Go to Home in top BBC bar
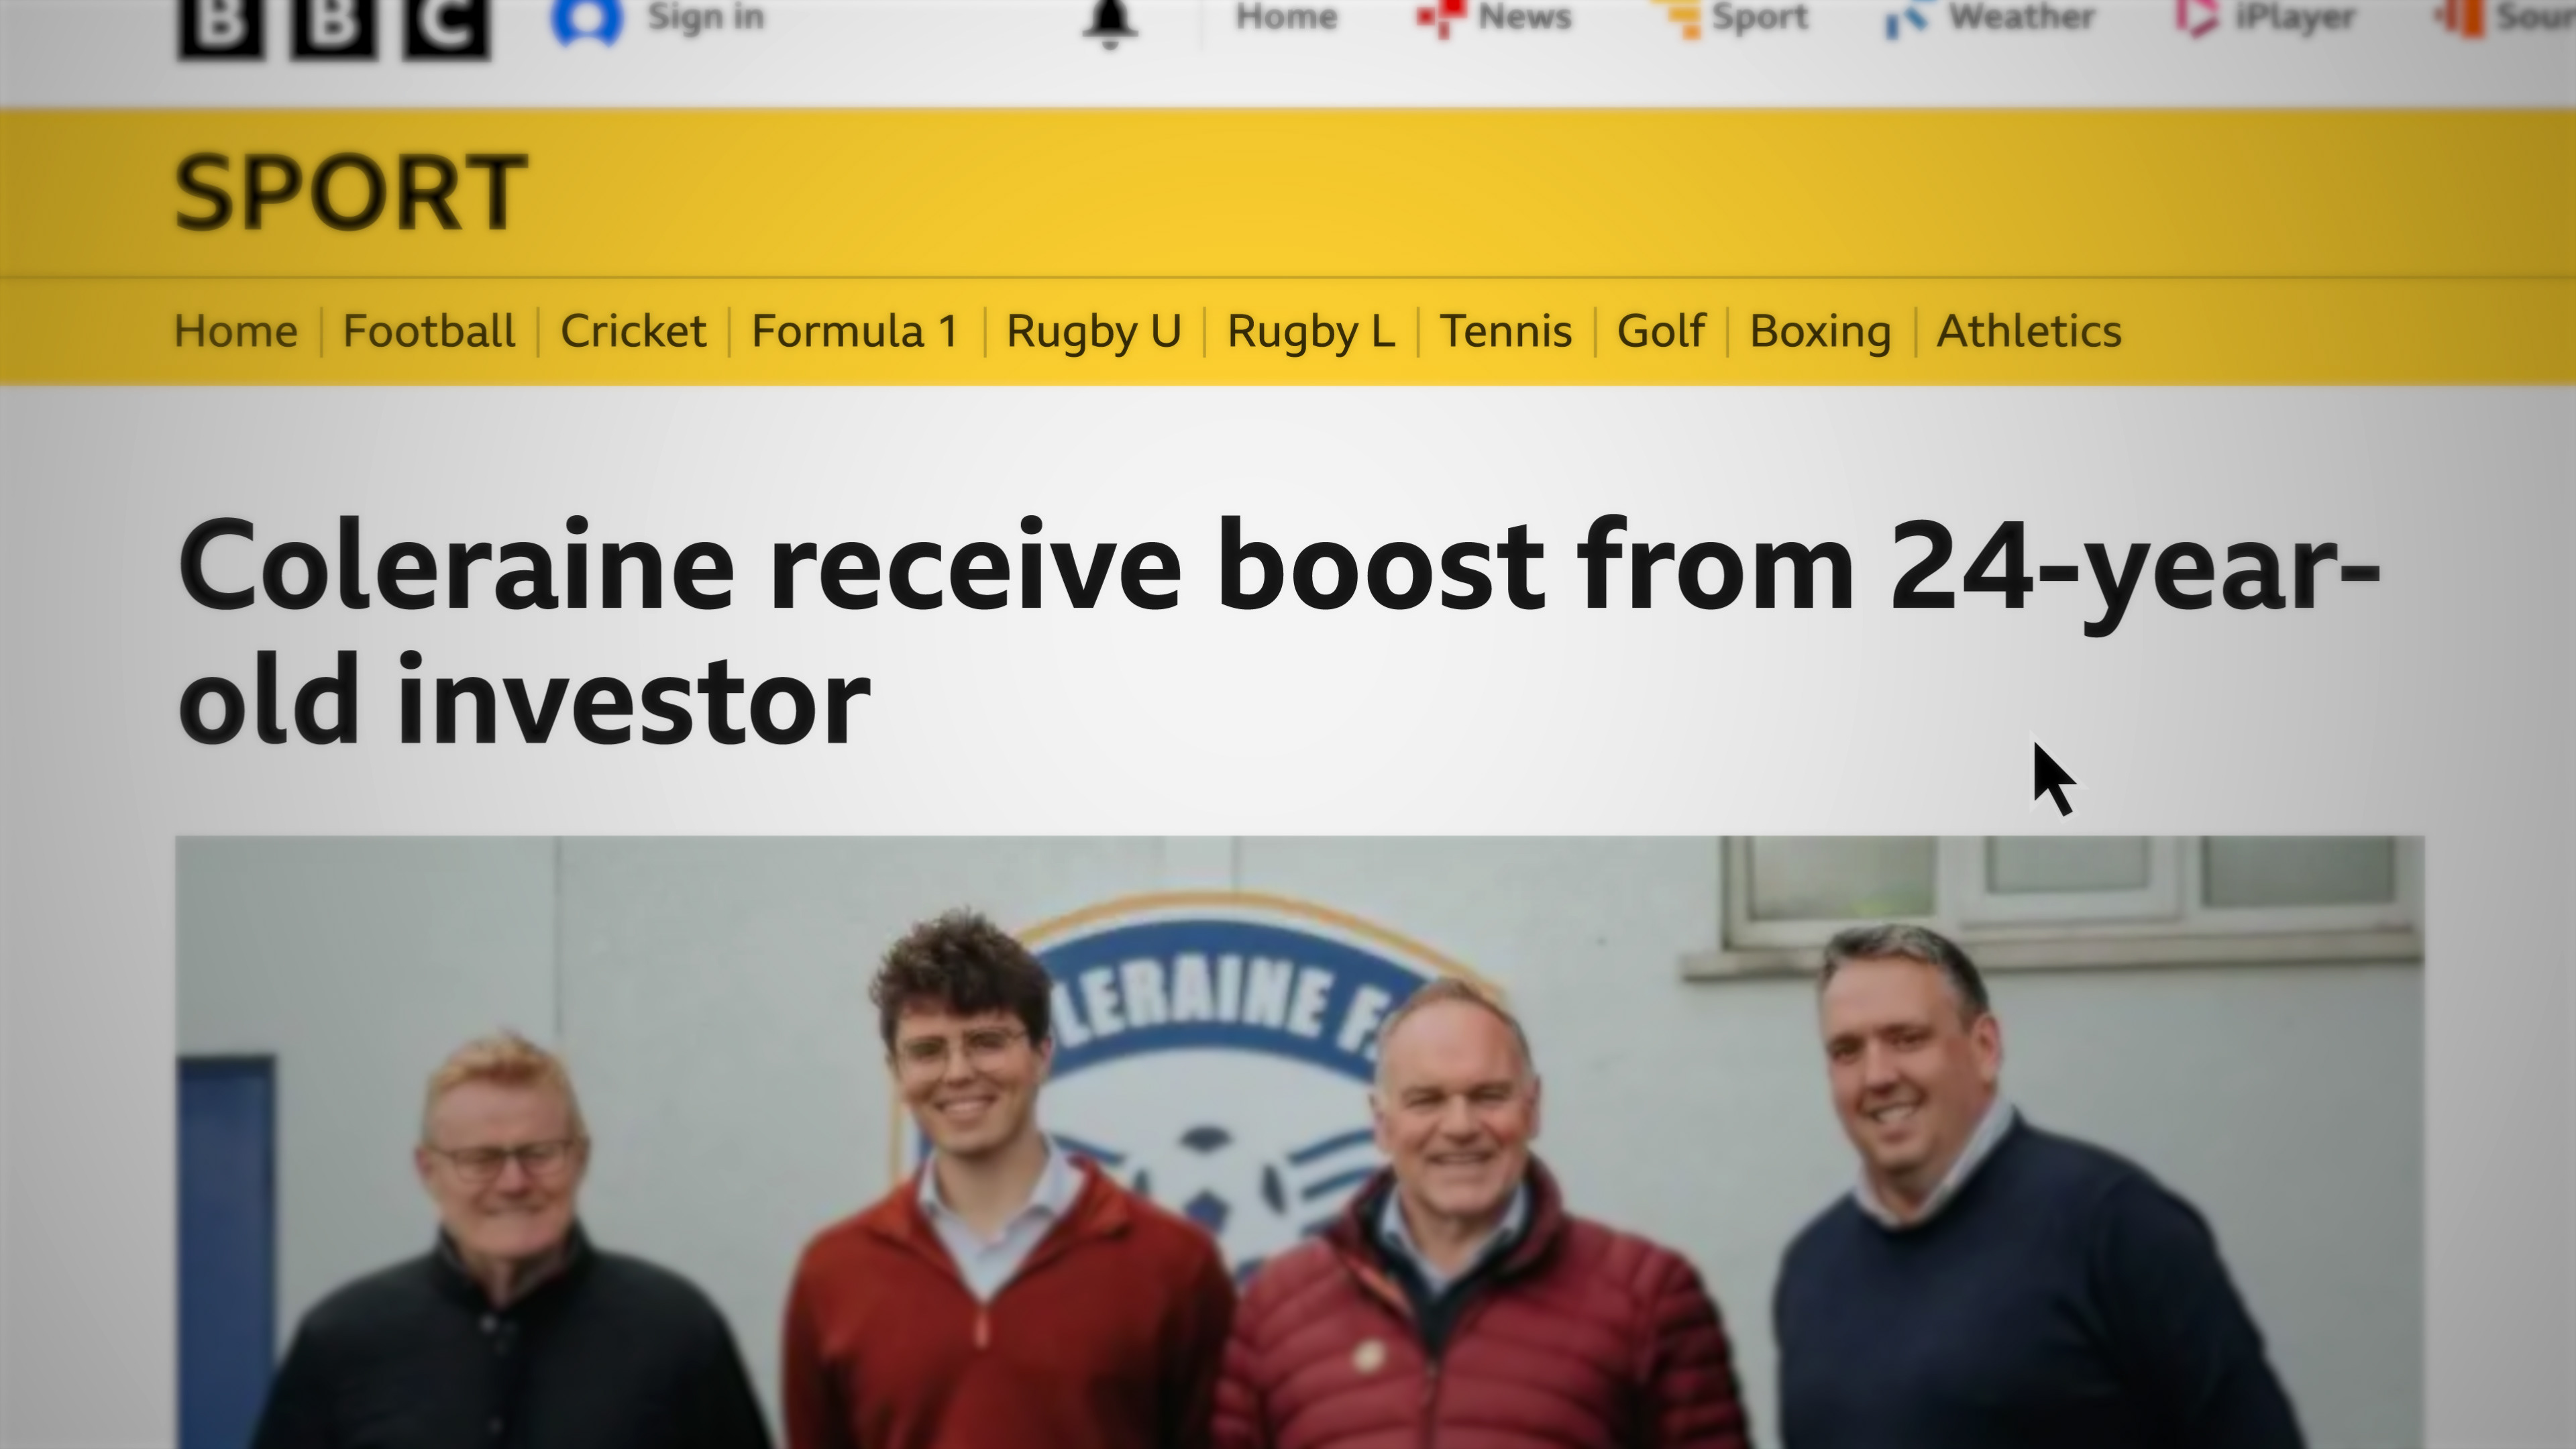Screen dimensions: 2576x1449 pyautogui.click(x=1286, y=17)
